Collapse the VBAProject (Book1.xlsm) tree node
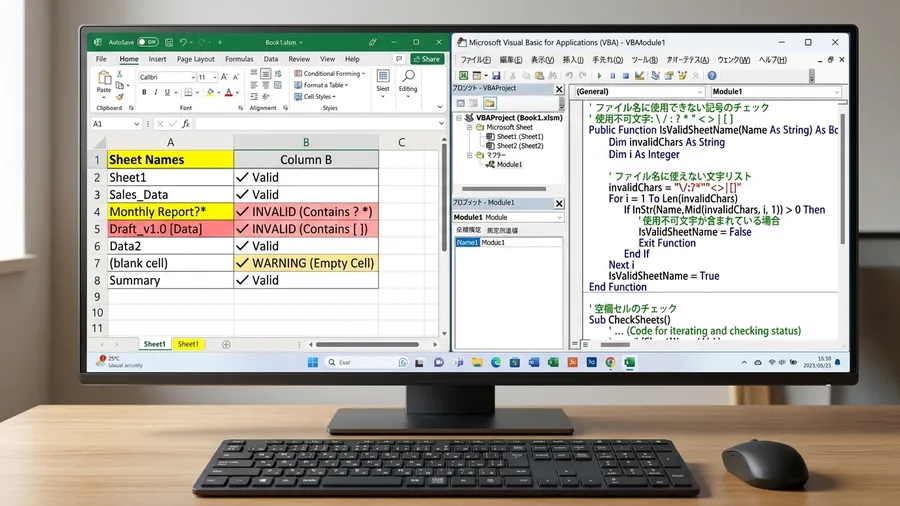The image size is (900, 506). click(x=459, y=118)
